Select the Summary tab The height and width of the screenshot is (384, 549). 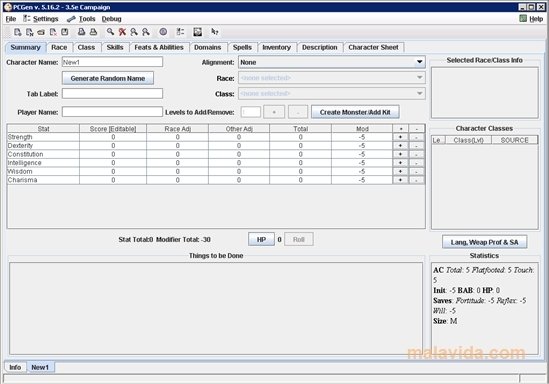click(x=25, y=47)
